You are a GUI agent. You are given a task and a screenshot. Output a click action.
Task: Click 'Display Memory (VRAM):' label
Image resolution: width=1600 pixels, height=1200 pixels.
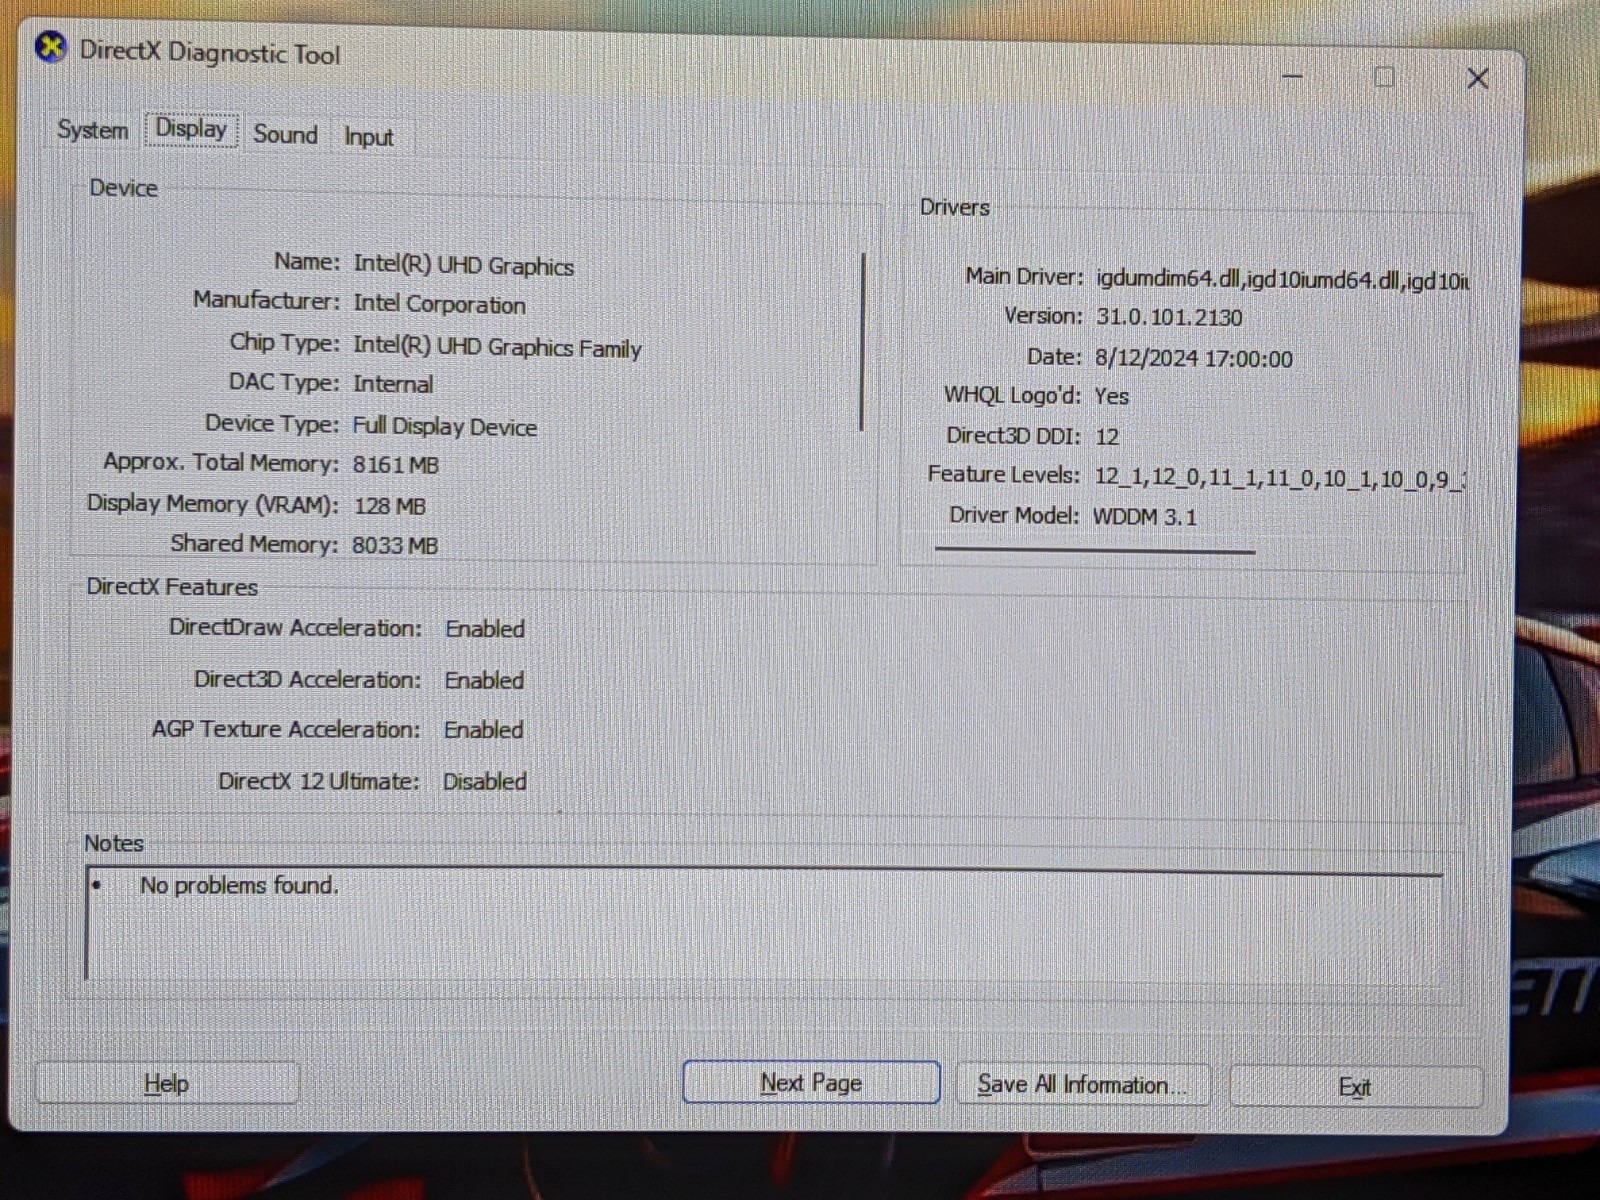(213, 503)
